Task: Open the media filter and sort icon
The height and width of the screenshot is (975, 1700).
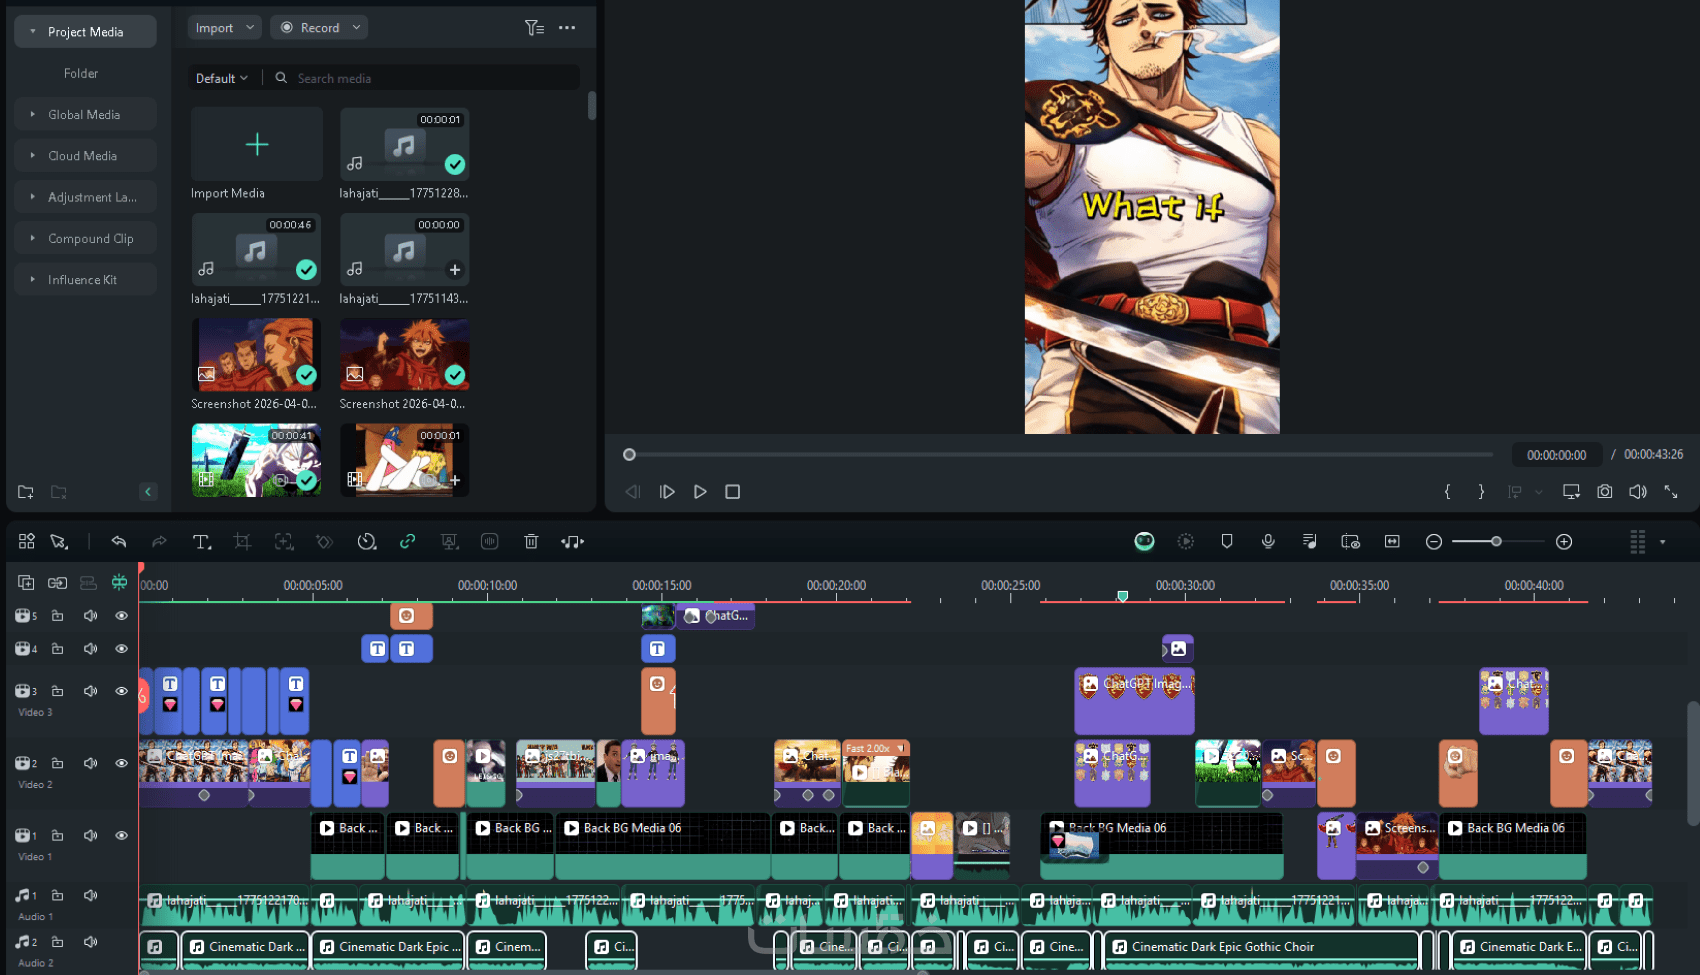Action: pos(534,28)
